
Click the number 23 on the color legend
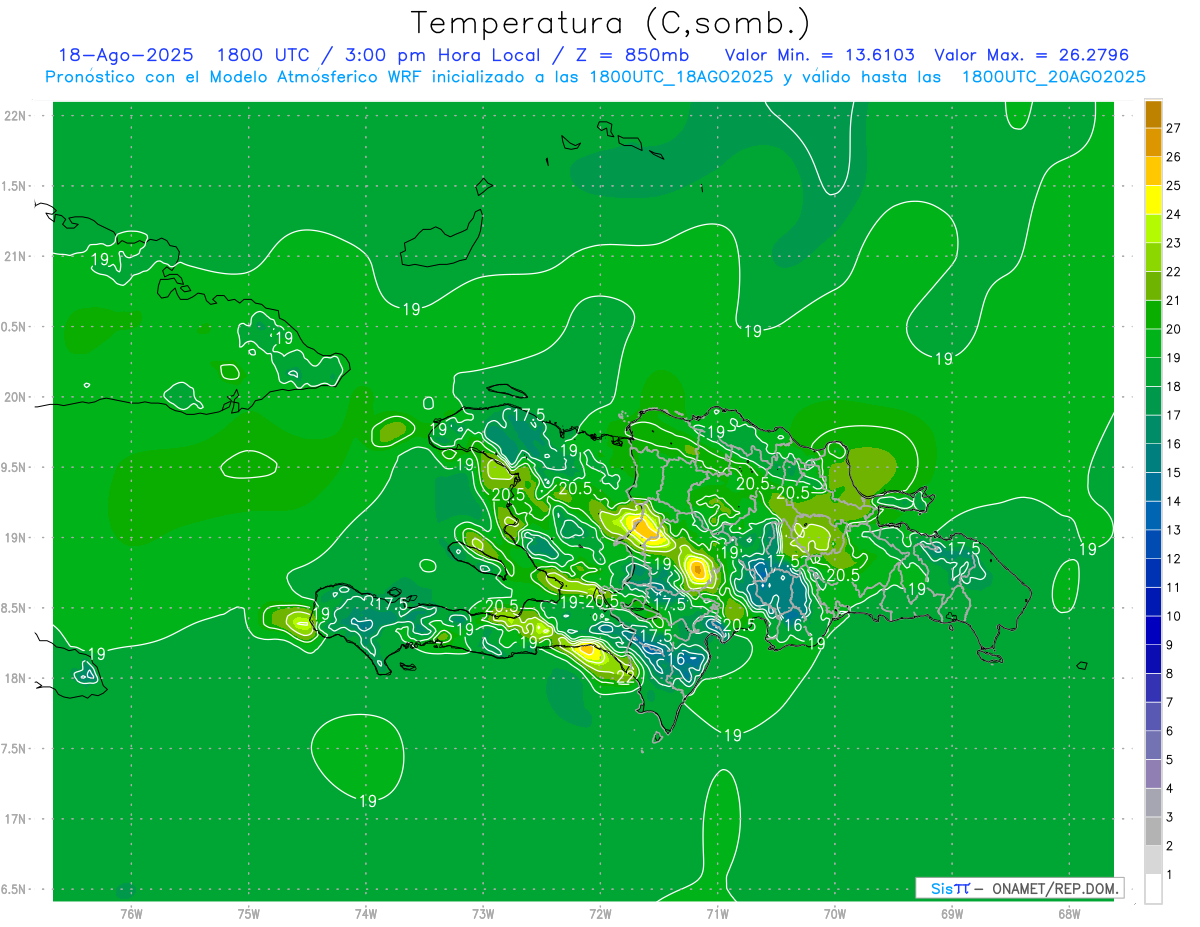[x=1174, y=243]
